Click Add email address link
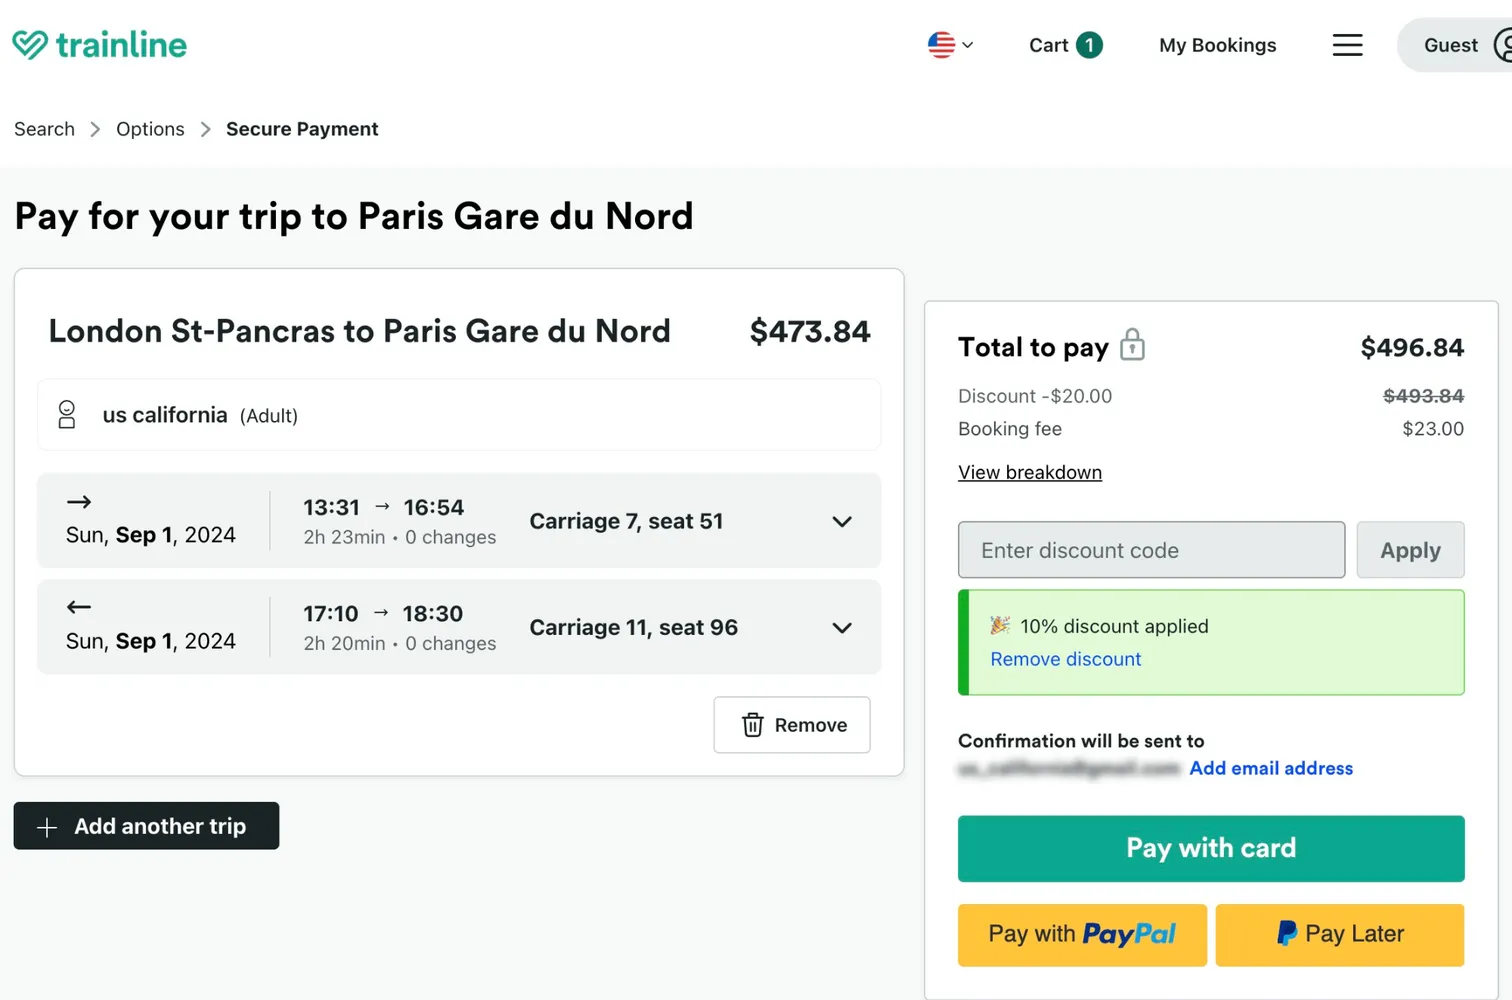This screenshot has width=1512, height=1000. (x=1270, y=768)
